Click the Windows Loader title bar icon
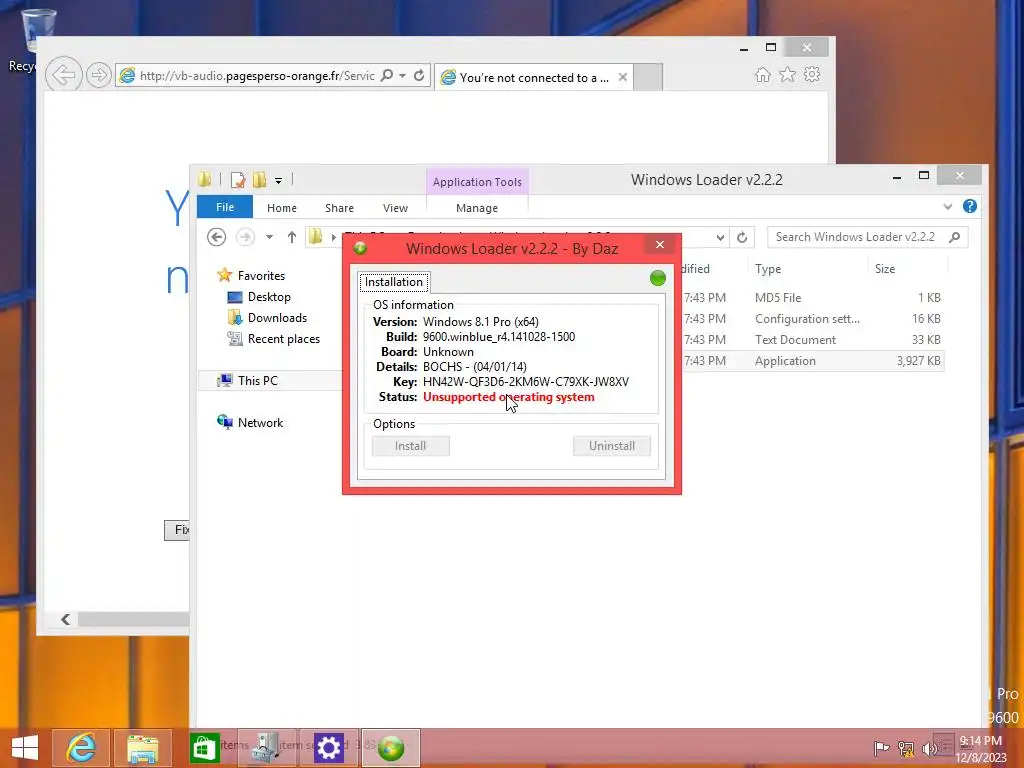 click(360, 248)
